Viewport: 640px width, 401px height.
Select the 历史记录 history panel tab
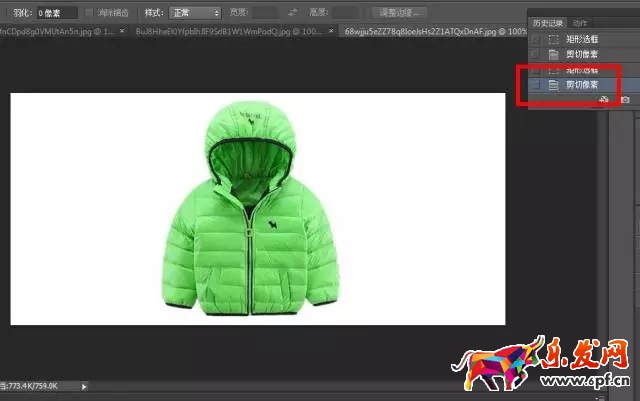(x=549, y=22)
